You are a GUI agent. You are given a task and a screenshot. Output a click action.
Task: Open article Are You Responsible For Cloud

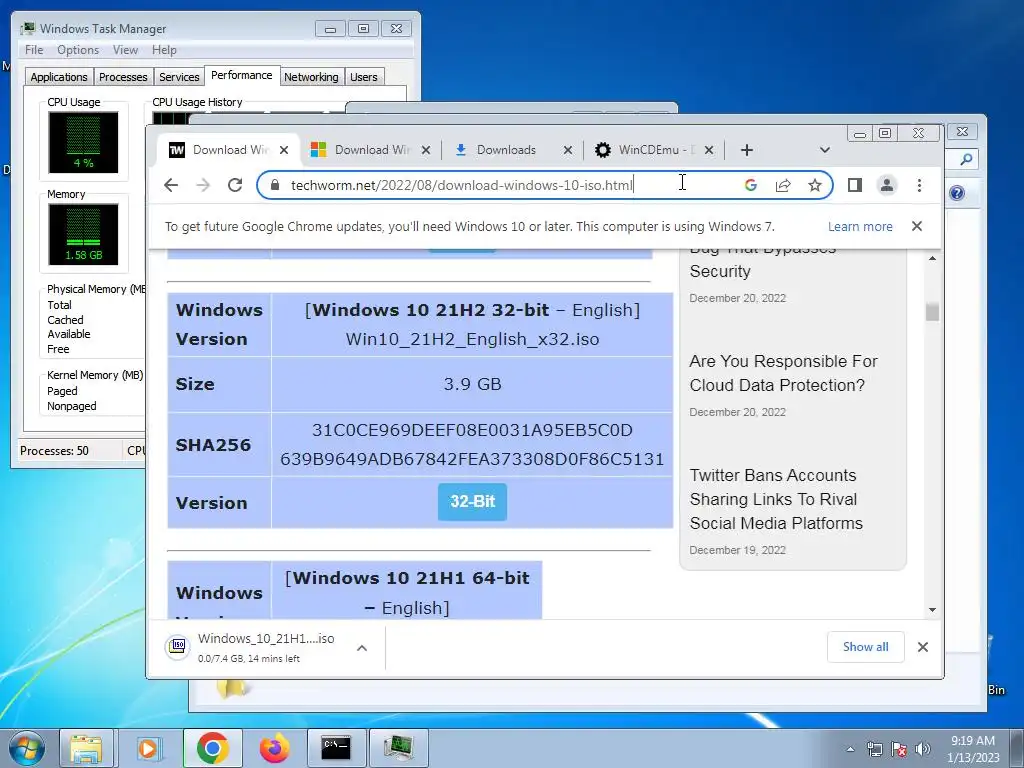tap(783, 374)
